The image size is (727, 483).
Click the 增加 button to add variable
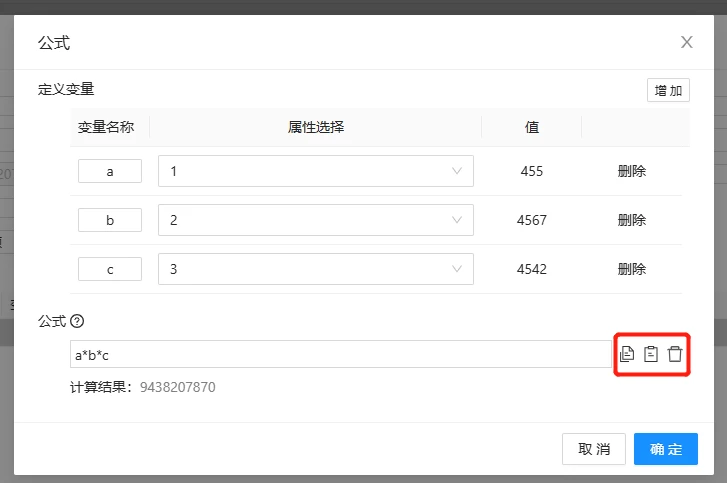[x=668, y=90]
